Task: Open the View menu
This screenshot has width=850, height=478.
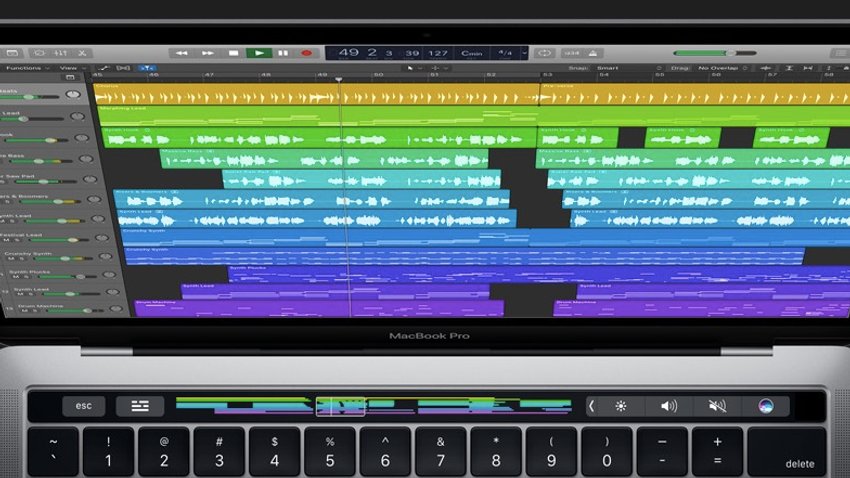Action: point(72,68)
